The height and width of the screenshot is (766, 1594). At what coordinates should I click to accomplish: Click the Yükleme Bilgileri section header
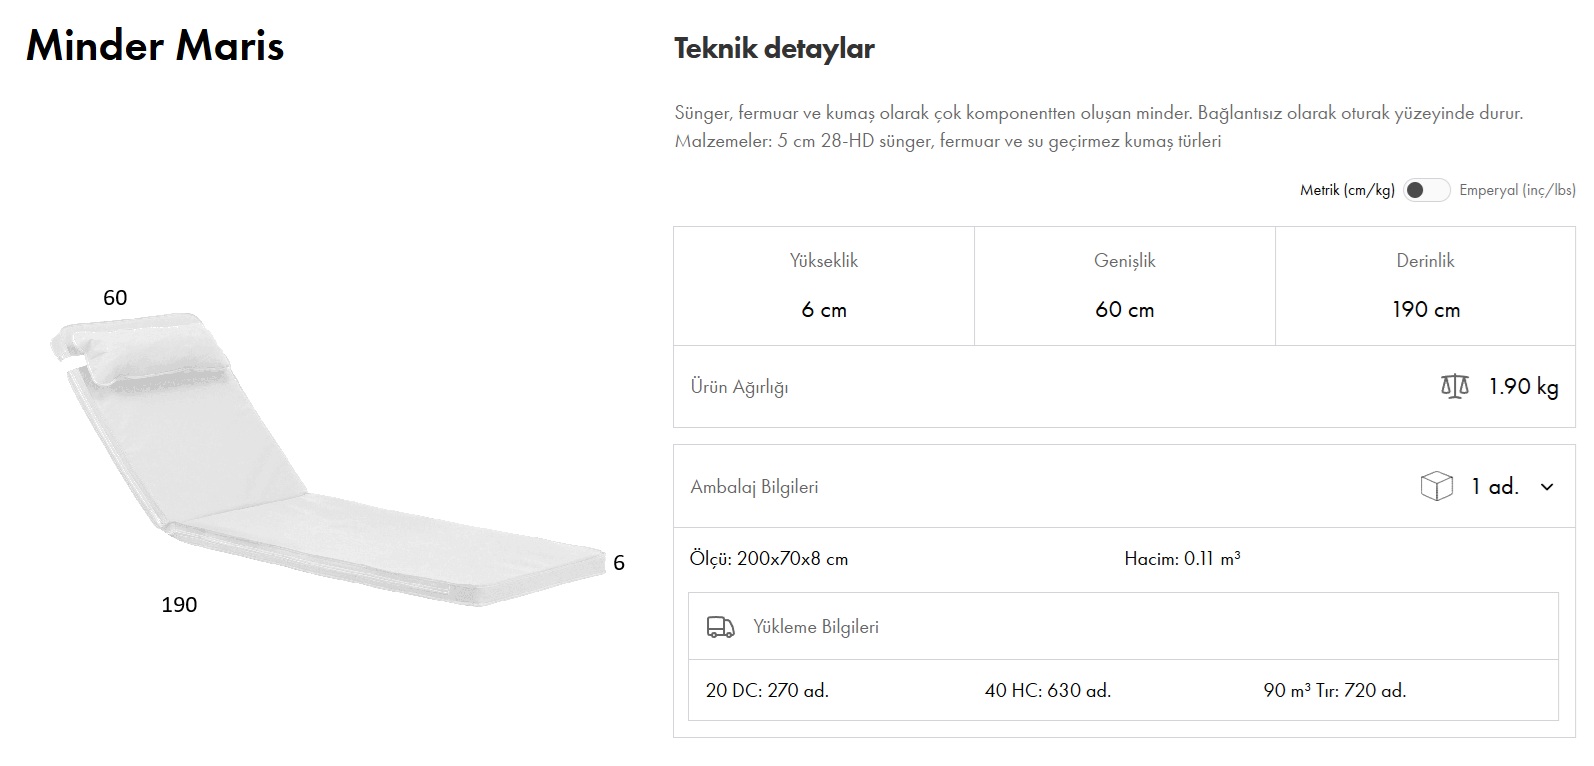(x=815, y=627)
